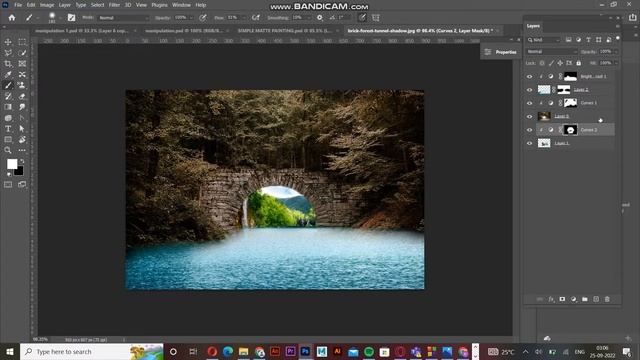Screen dimensions: 640x360
Task: Open the Image menu
Action: point(47,5)
